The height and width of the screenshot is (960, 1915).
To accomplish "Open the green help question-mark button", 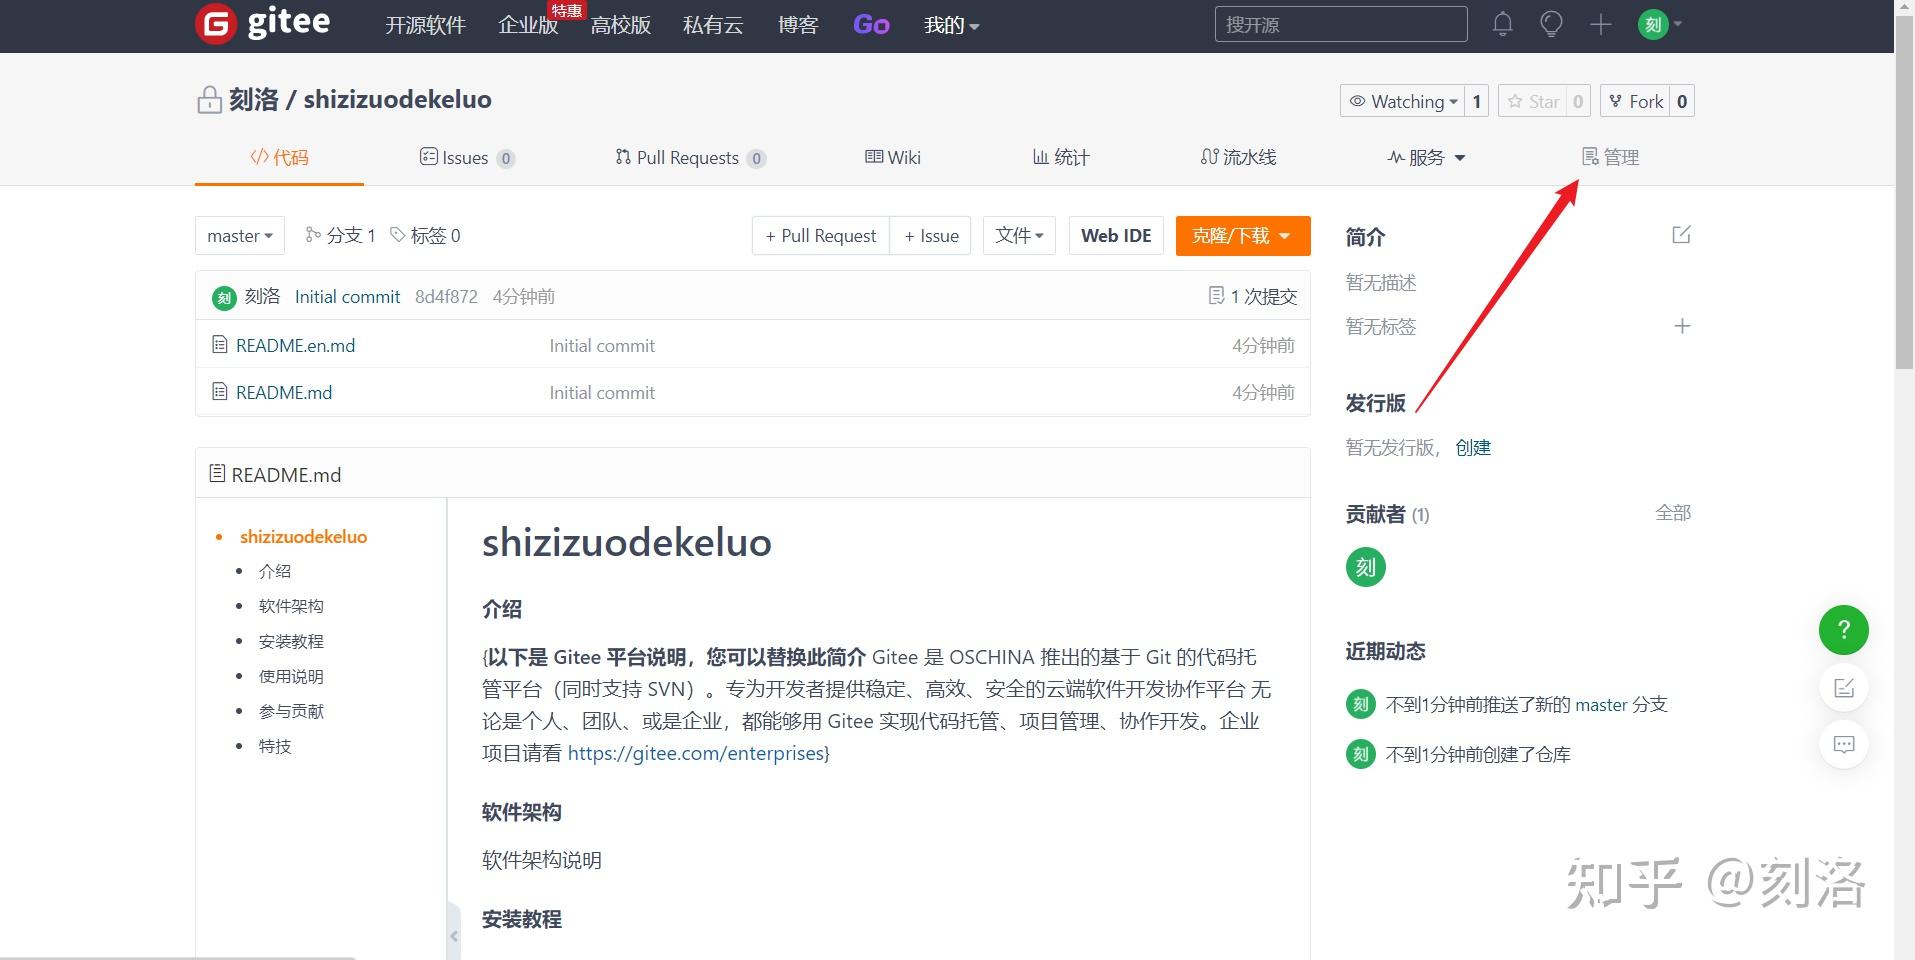I will click(1843, 630).
